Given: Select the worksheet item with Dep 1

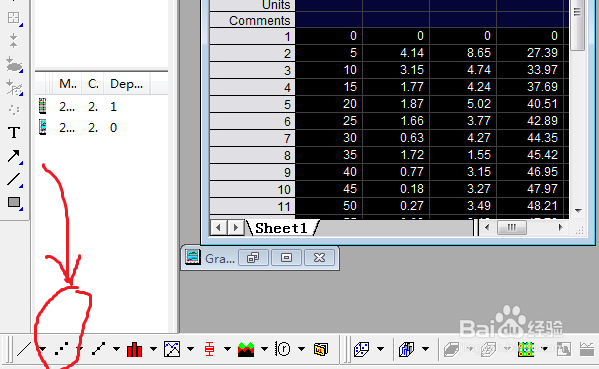Looking at the screenshot, I should pos(78,107).
